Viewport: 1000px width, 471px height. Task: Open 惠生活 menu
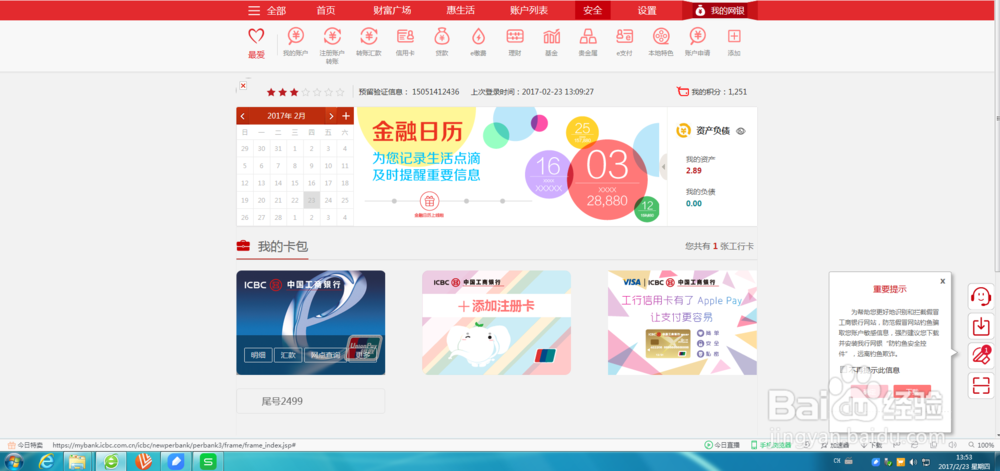pyautogui.click(x=460, y=10)
